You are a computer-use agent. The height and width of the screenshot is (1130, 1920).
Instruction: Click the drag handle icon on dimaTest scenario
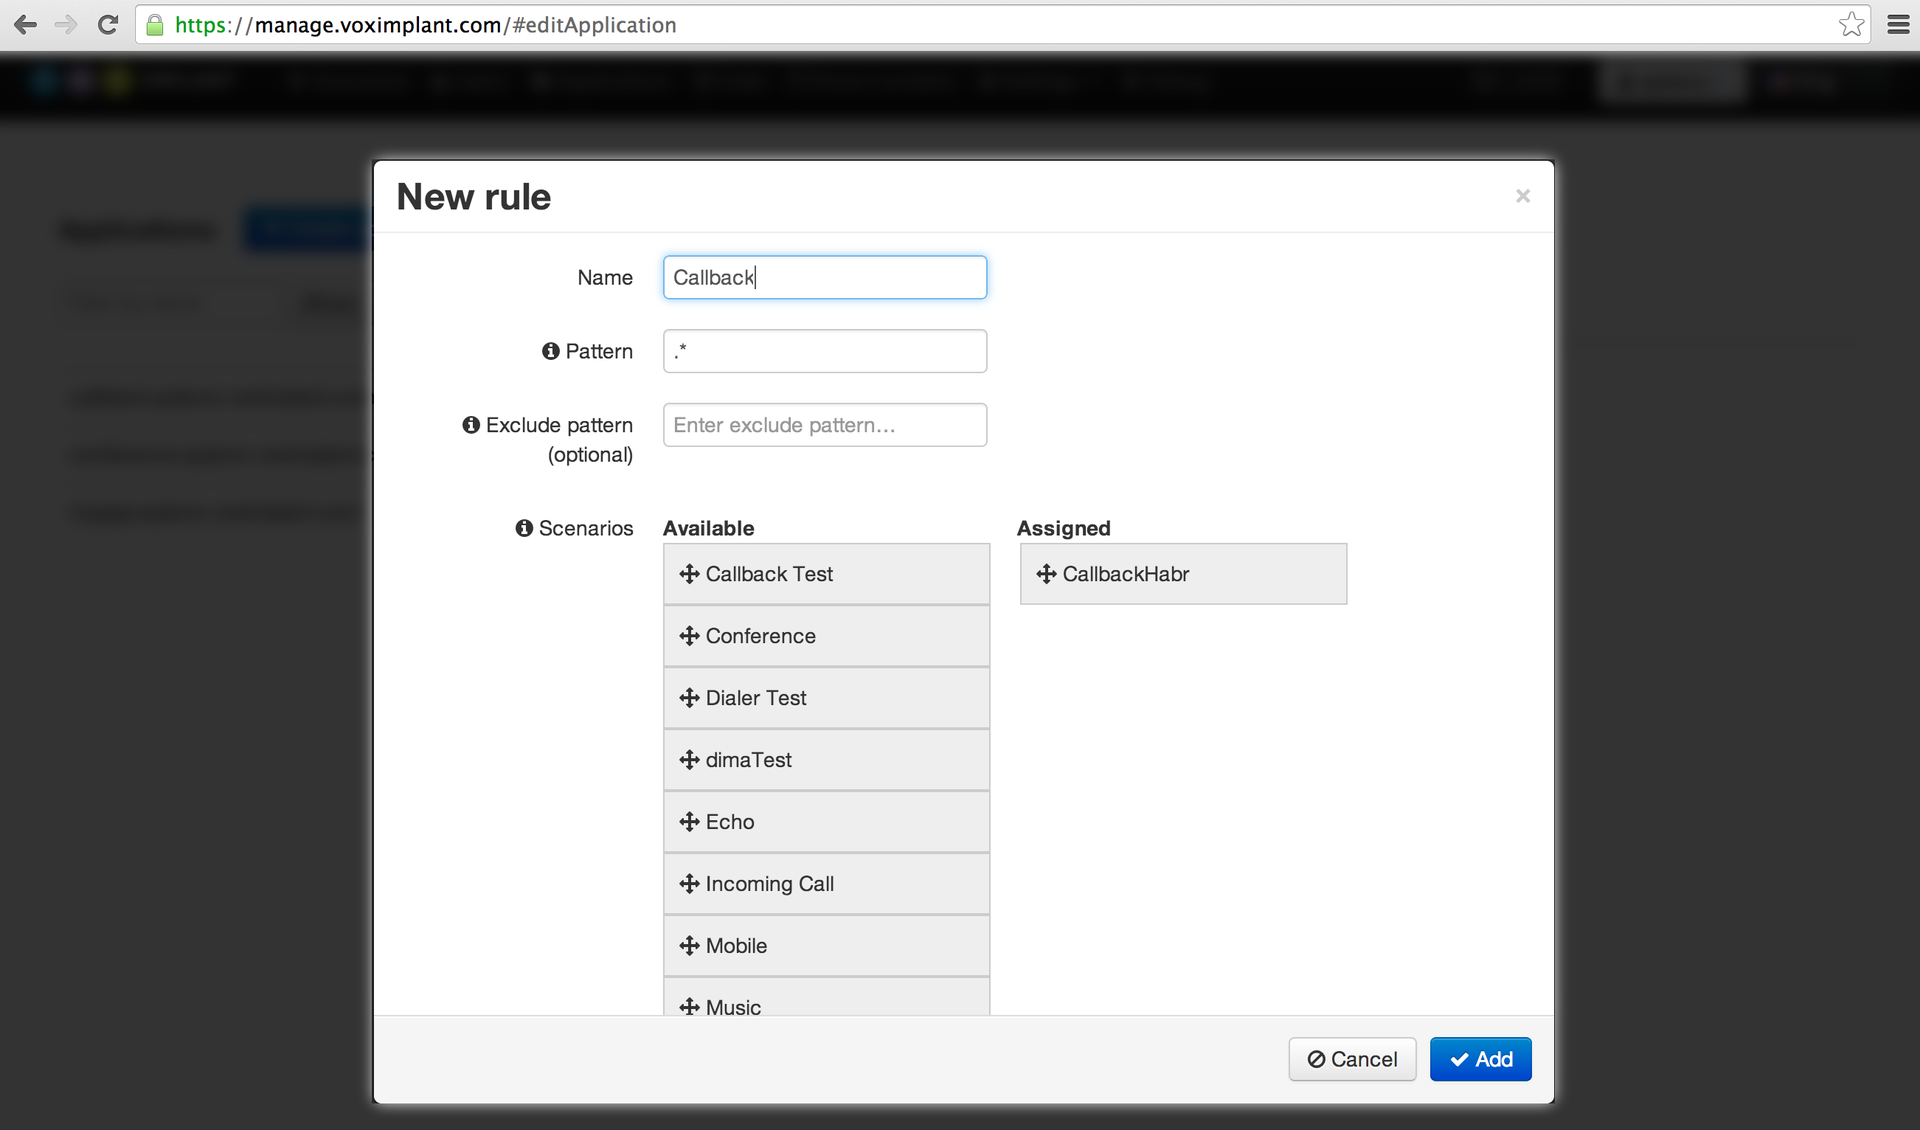tap(688, 759)
